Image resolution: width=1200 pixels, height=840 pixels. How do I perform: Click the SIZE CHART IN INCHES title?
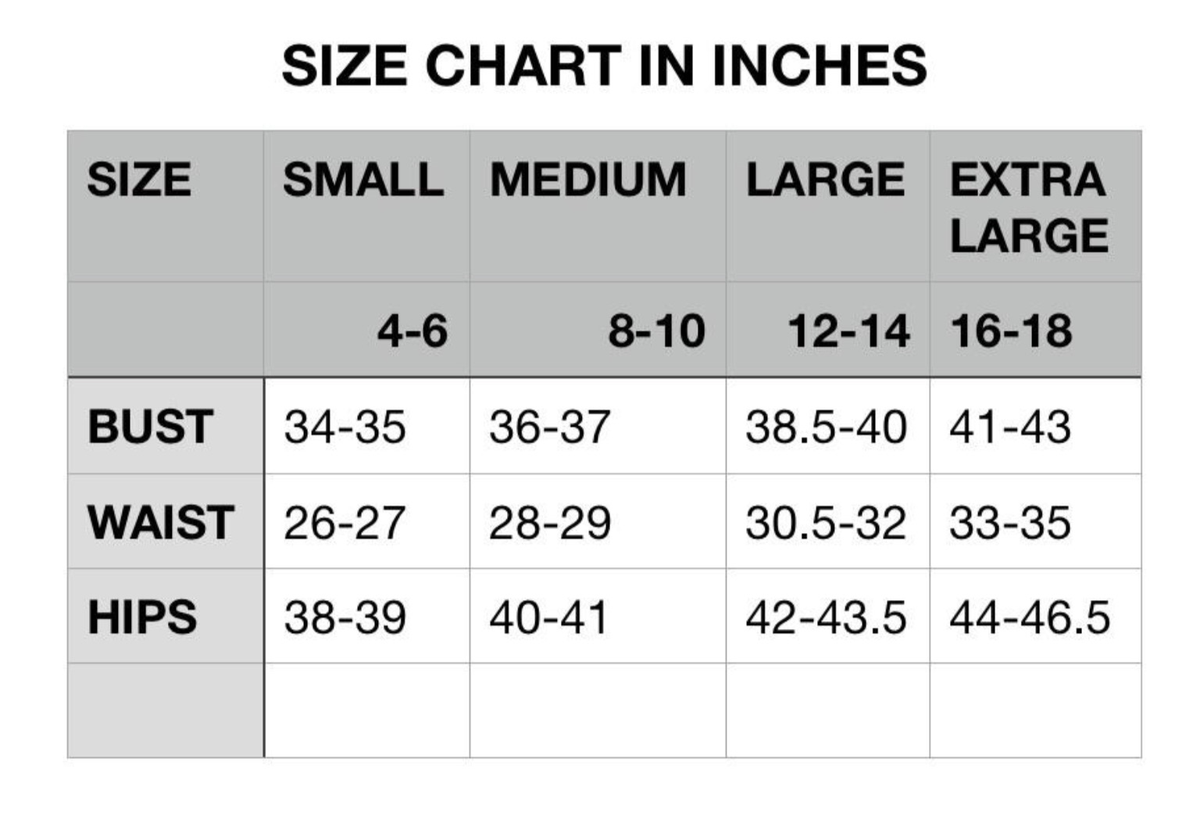click(x=604, y=67)
